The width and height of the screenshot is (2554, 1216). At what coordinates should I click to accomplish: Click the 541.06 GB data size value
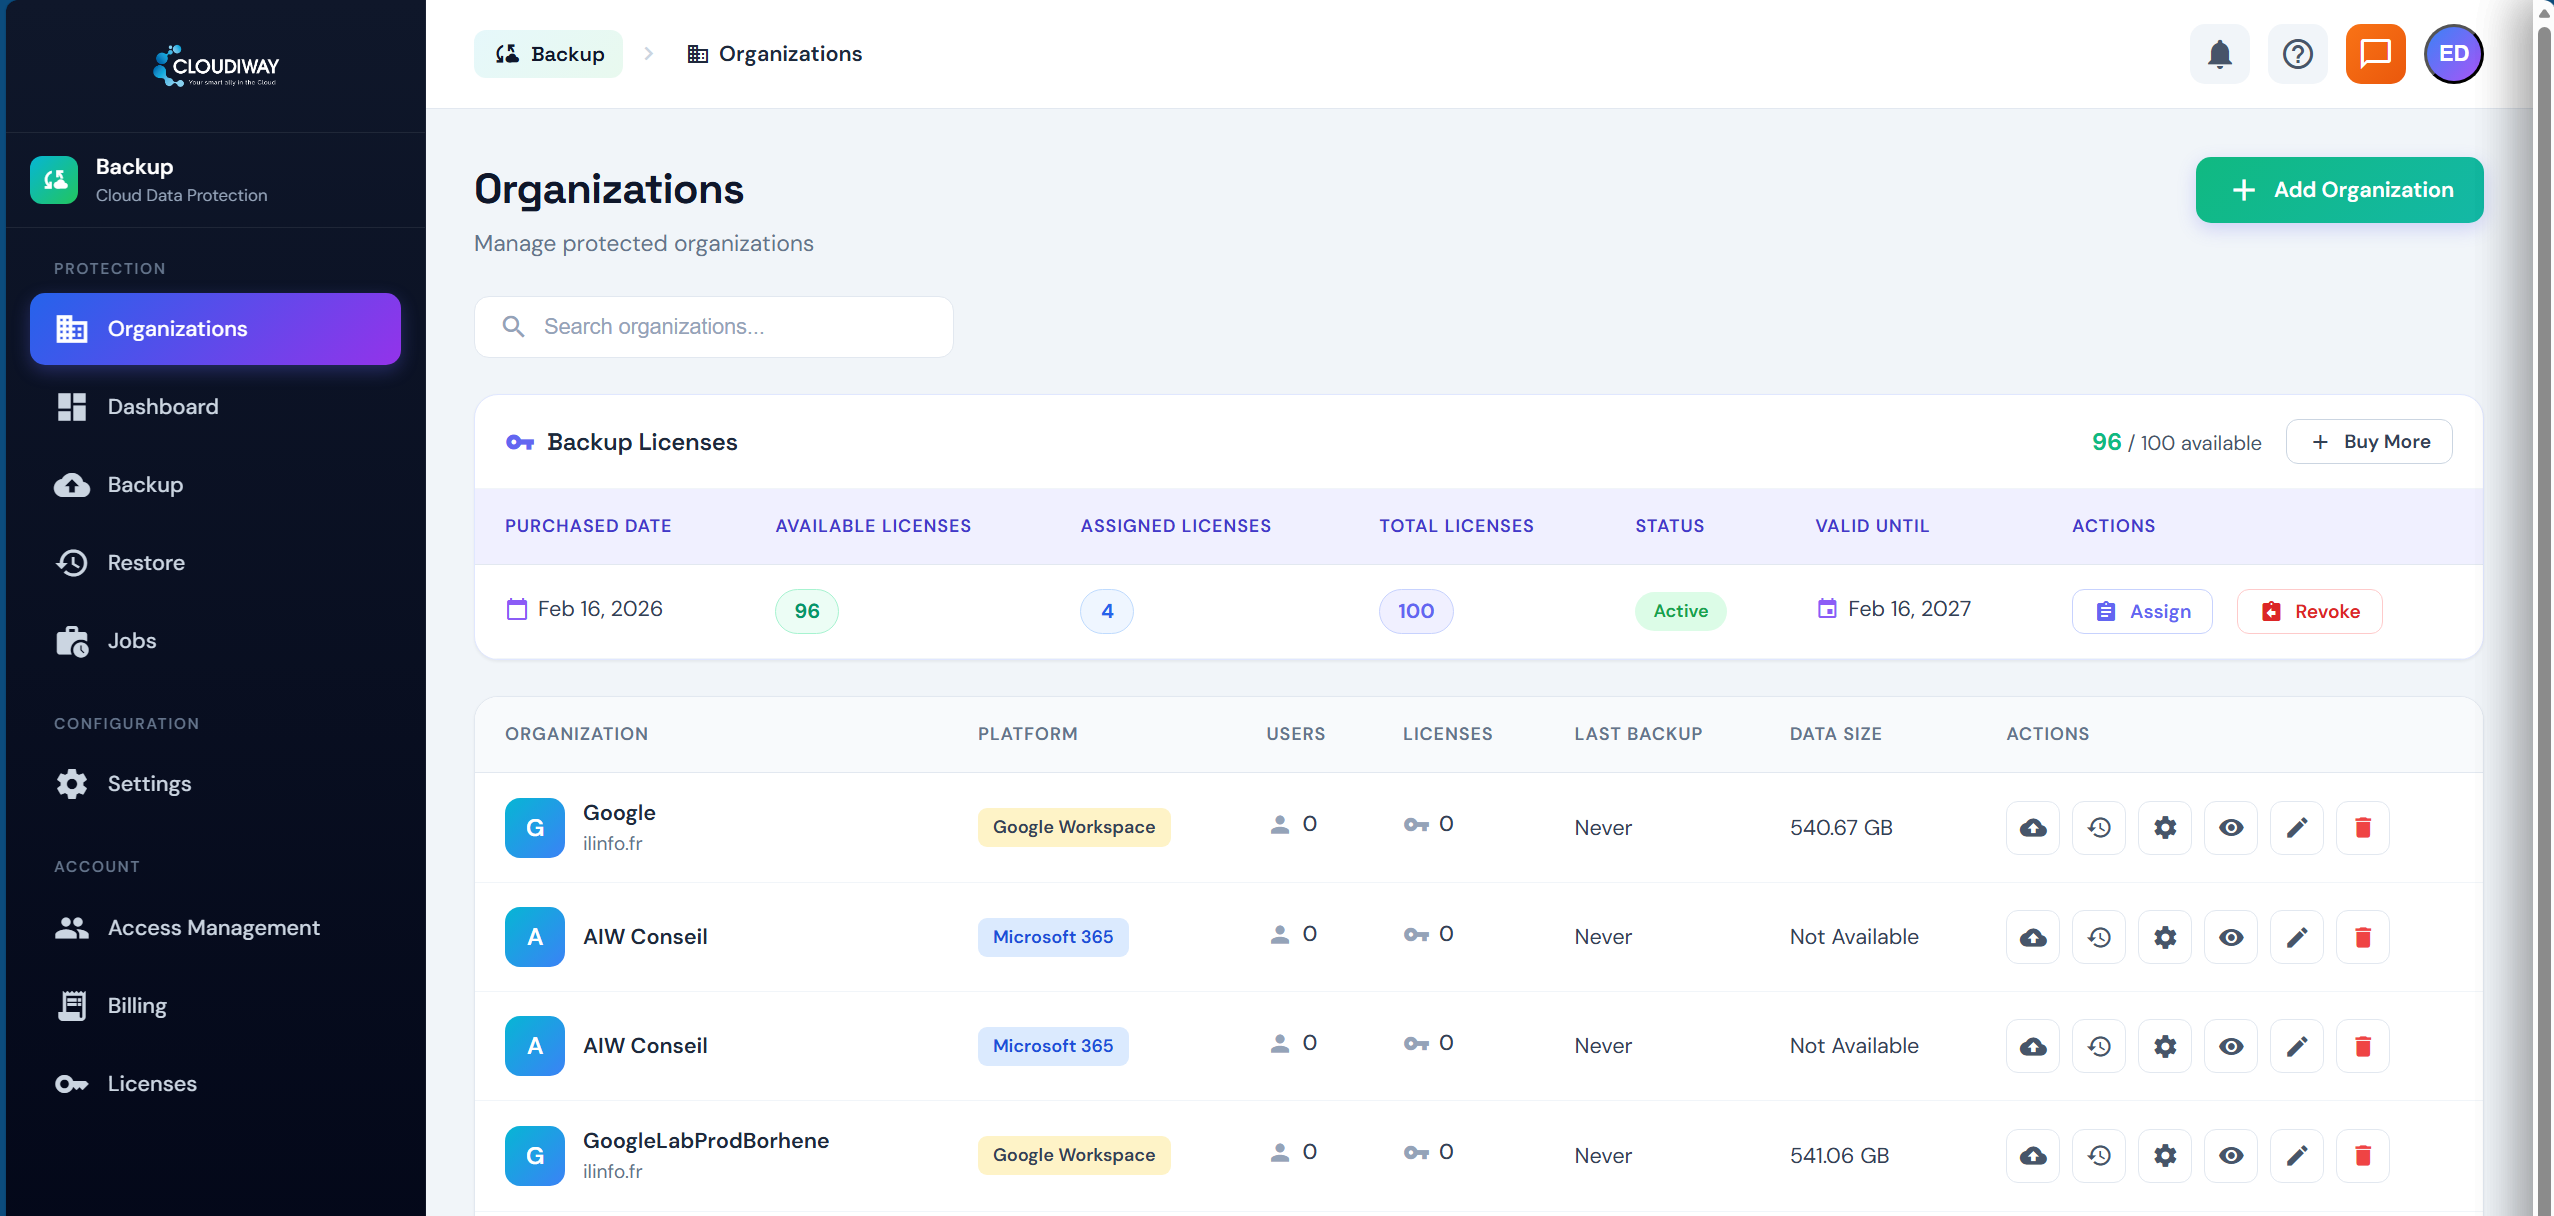[x=1839, y=1156]
